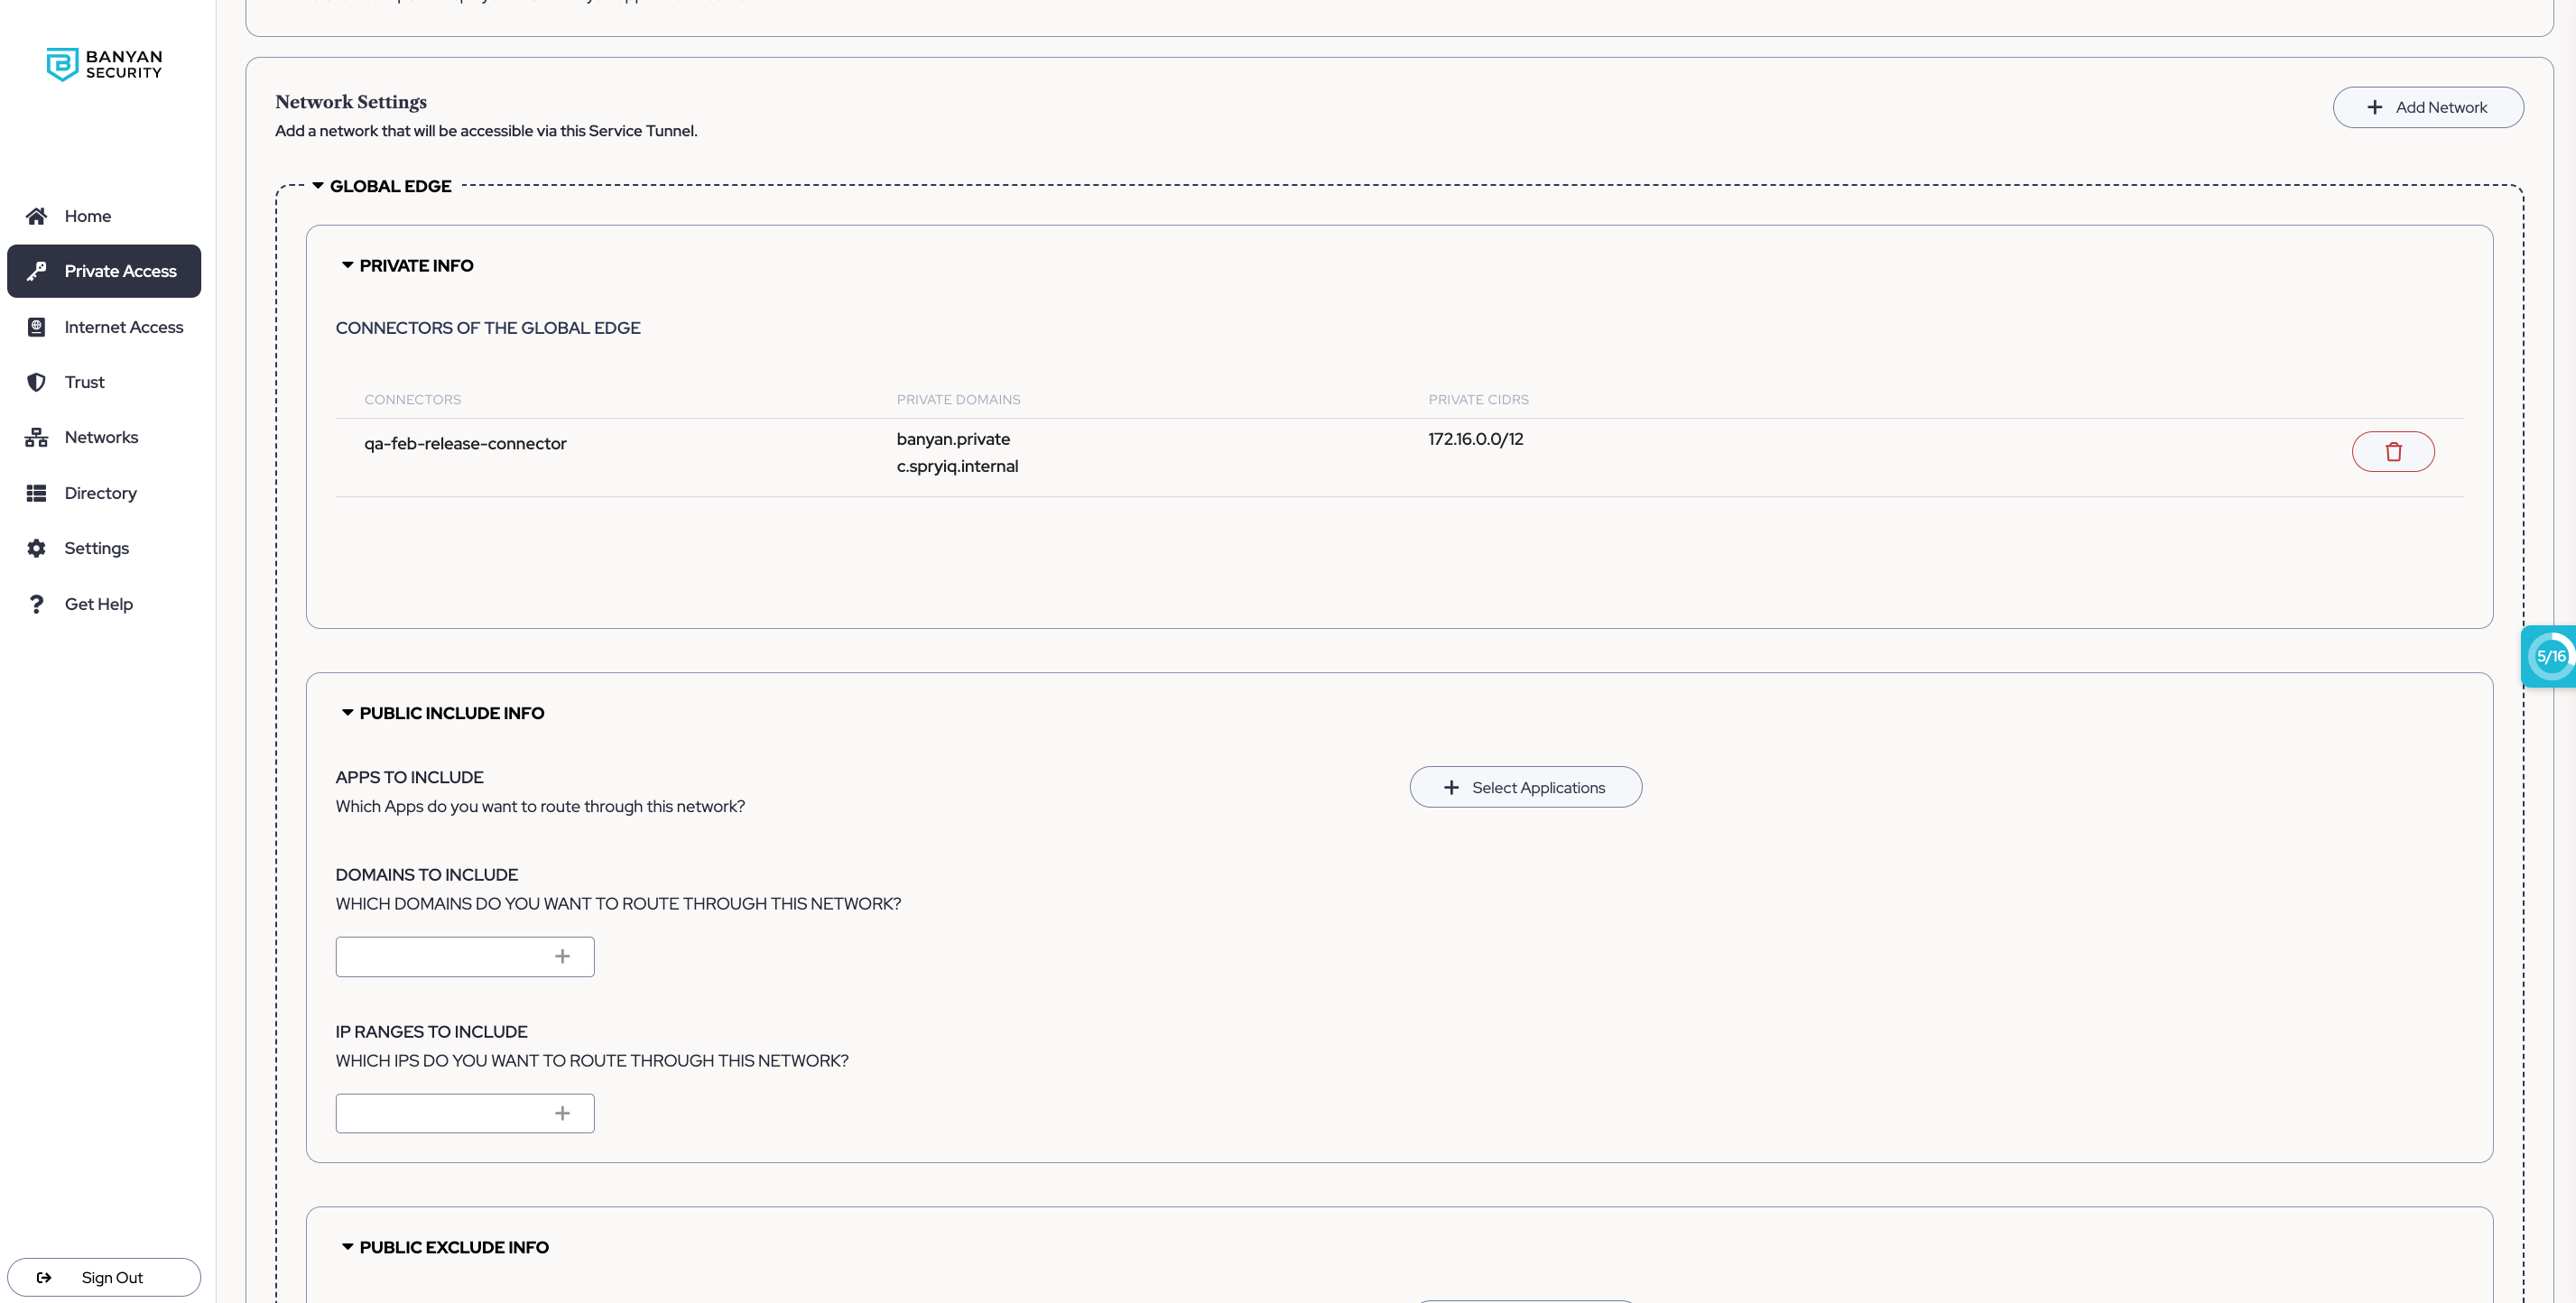Viewport: 2576px width, 1303px height.
Task: Collapse the GLOBAL EDGE section
Action: [x=318, y=186]
